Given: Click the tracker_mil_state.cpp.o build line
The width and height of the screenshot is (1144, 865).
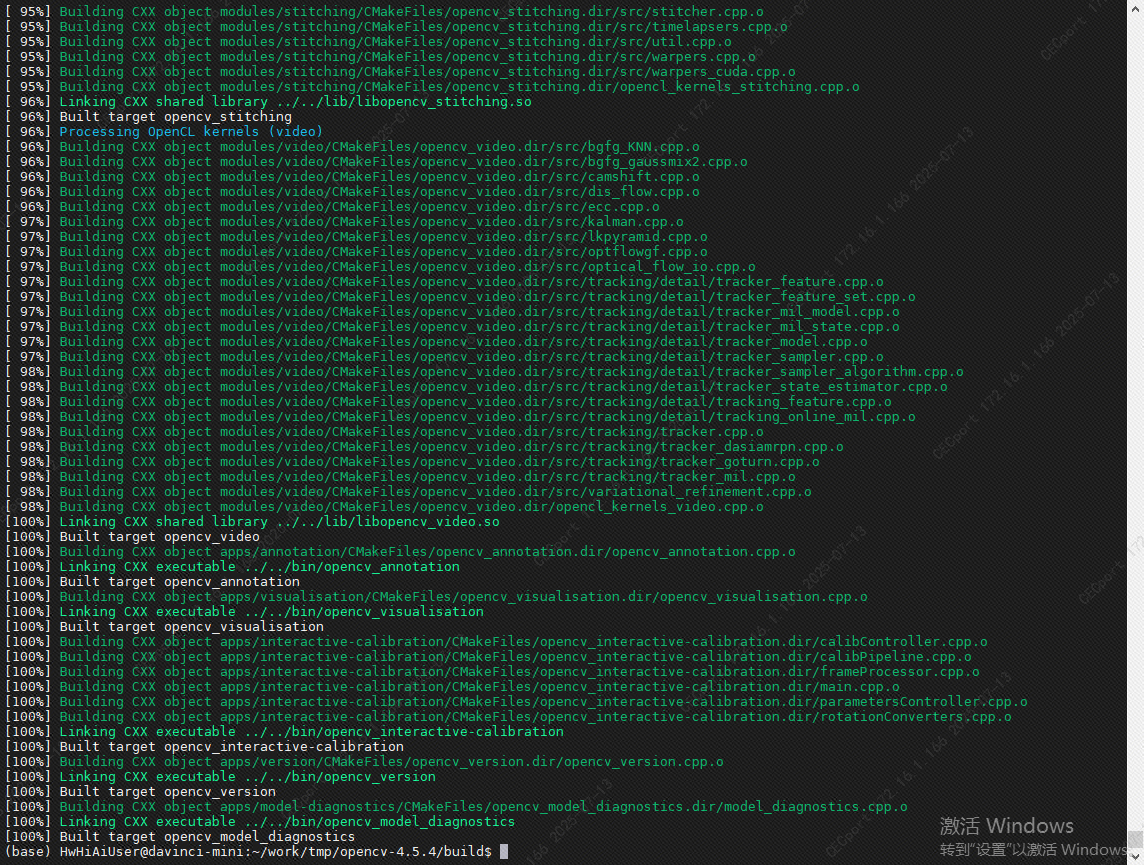Looking at the screenshot, I should (452, 327).
